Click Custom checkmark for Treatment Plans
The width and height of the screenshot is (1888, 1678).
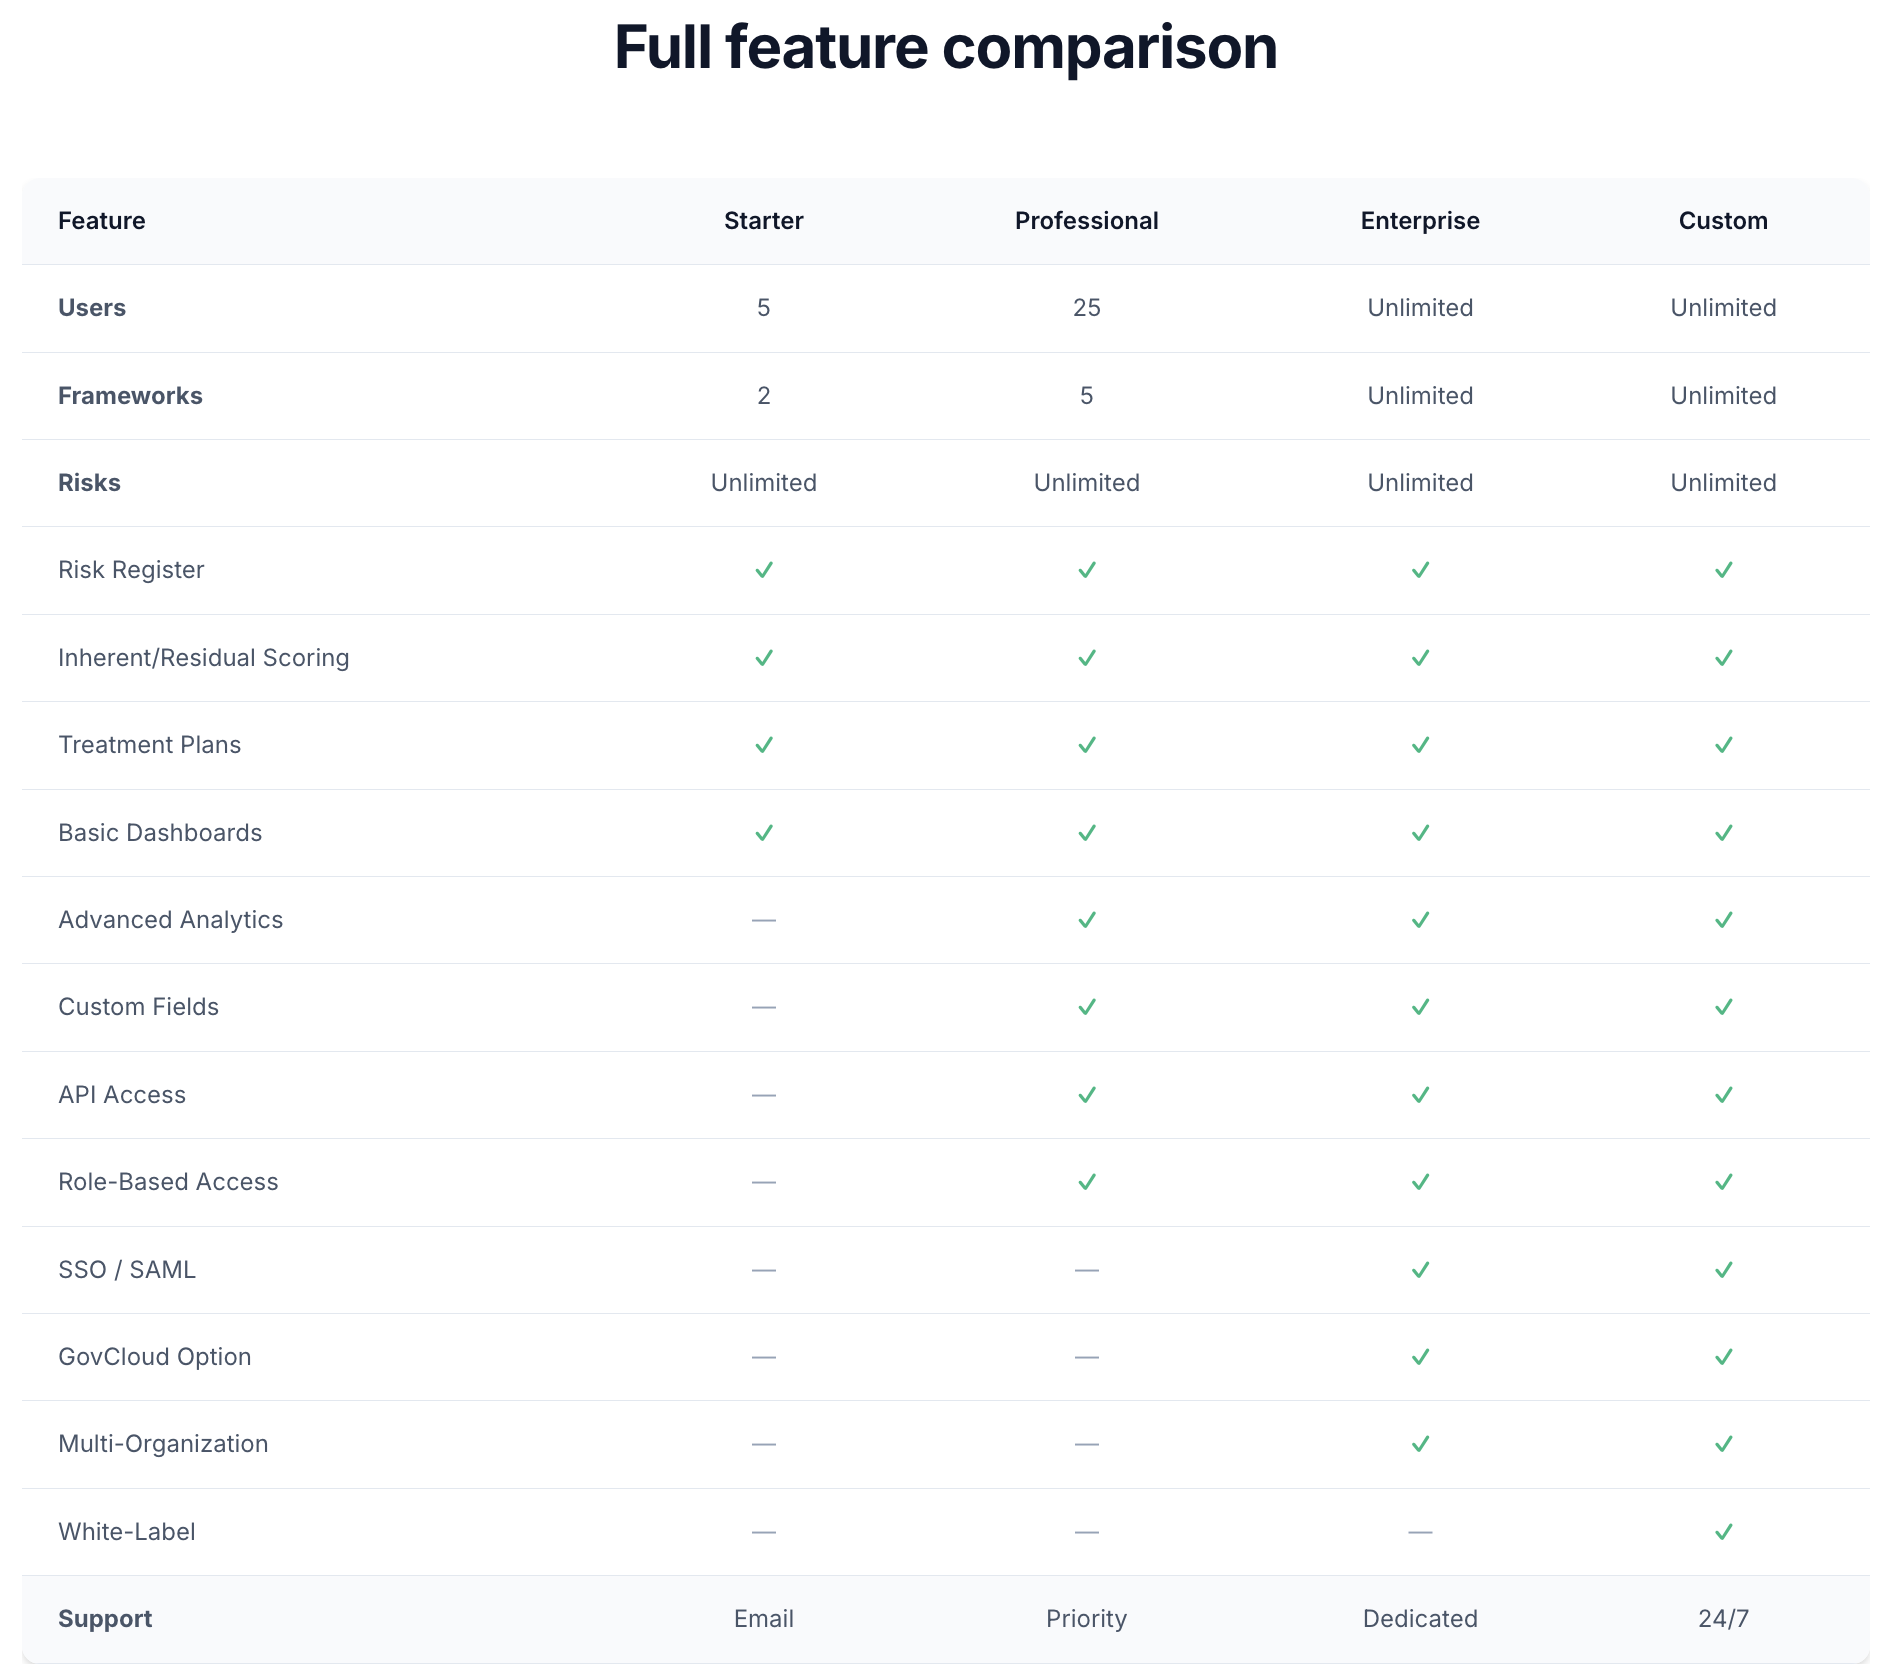[1723, 745]
